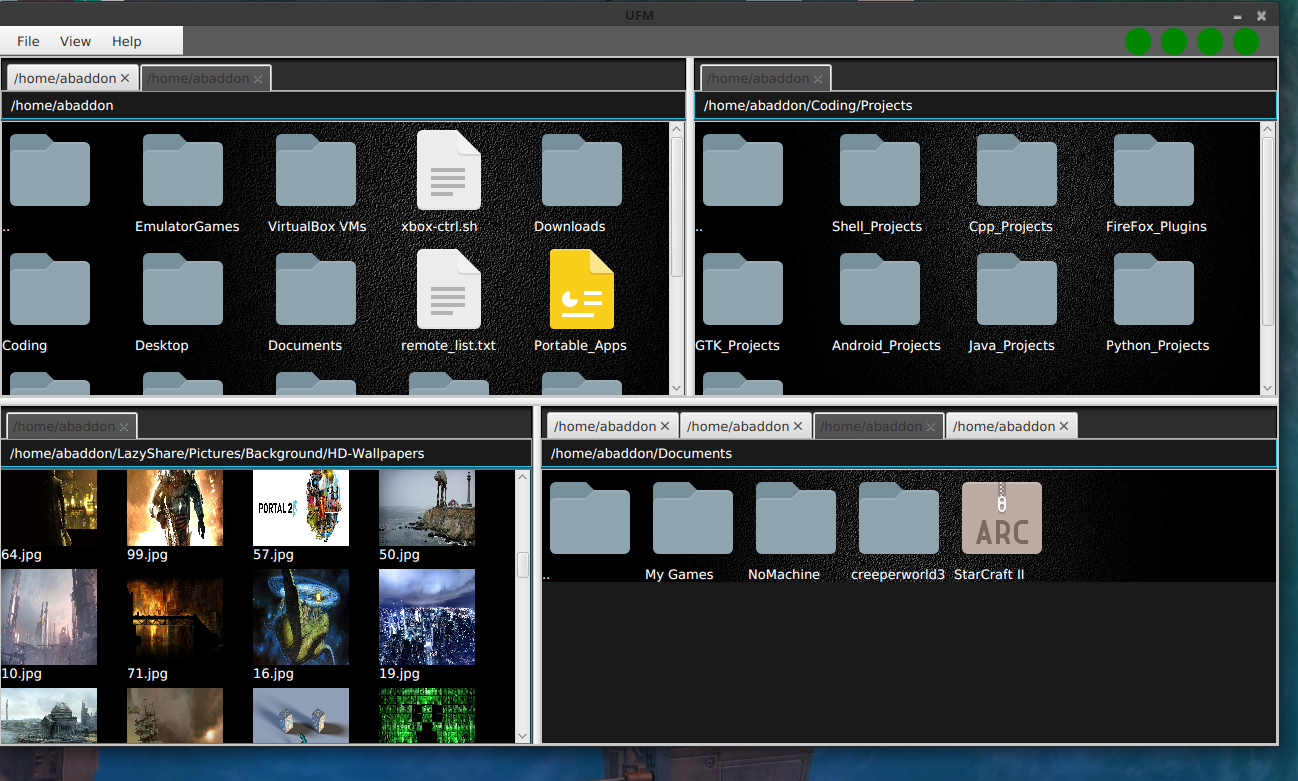Click the rightmost green circle indicator
Viewport: 1298px width, 781px height.
pyautogui.click(x=1246, y=41)
